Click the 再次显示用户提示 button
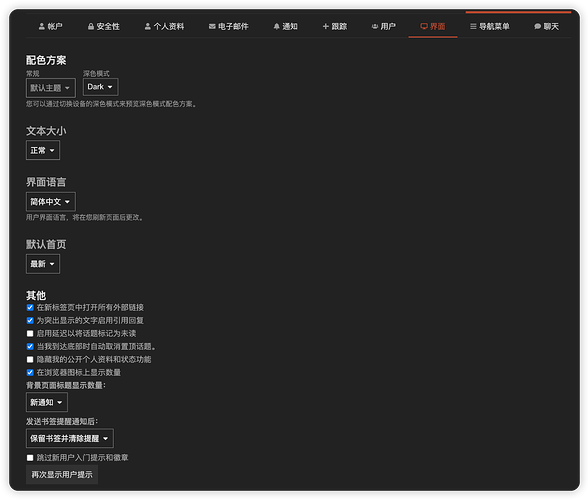 [62, 474]
